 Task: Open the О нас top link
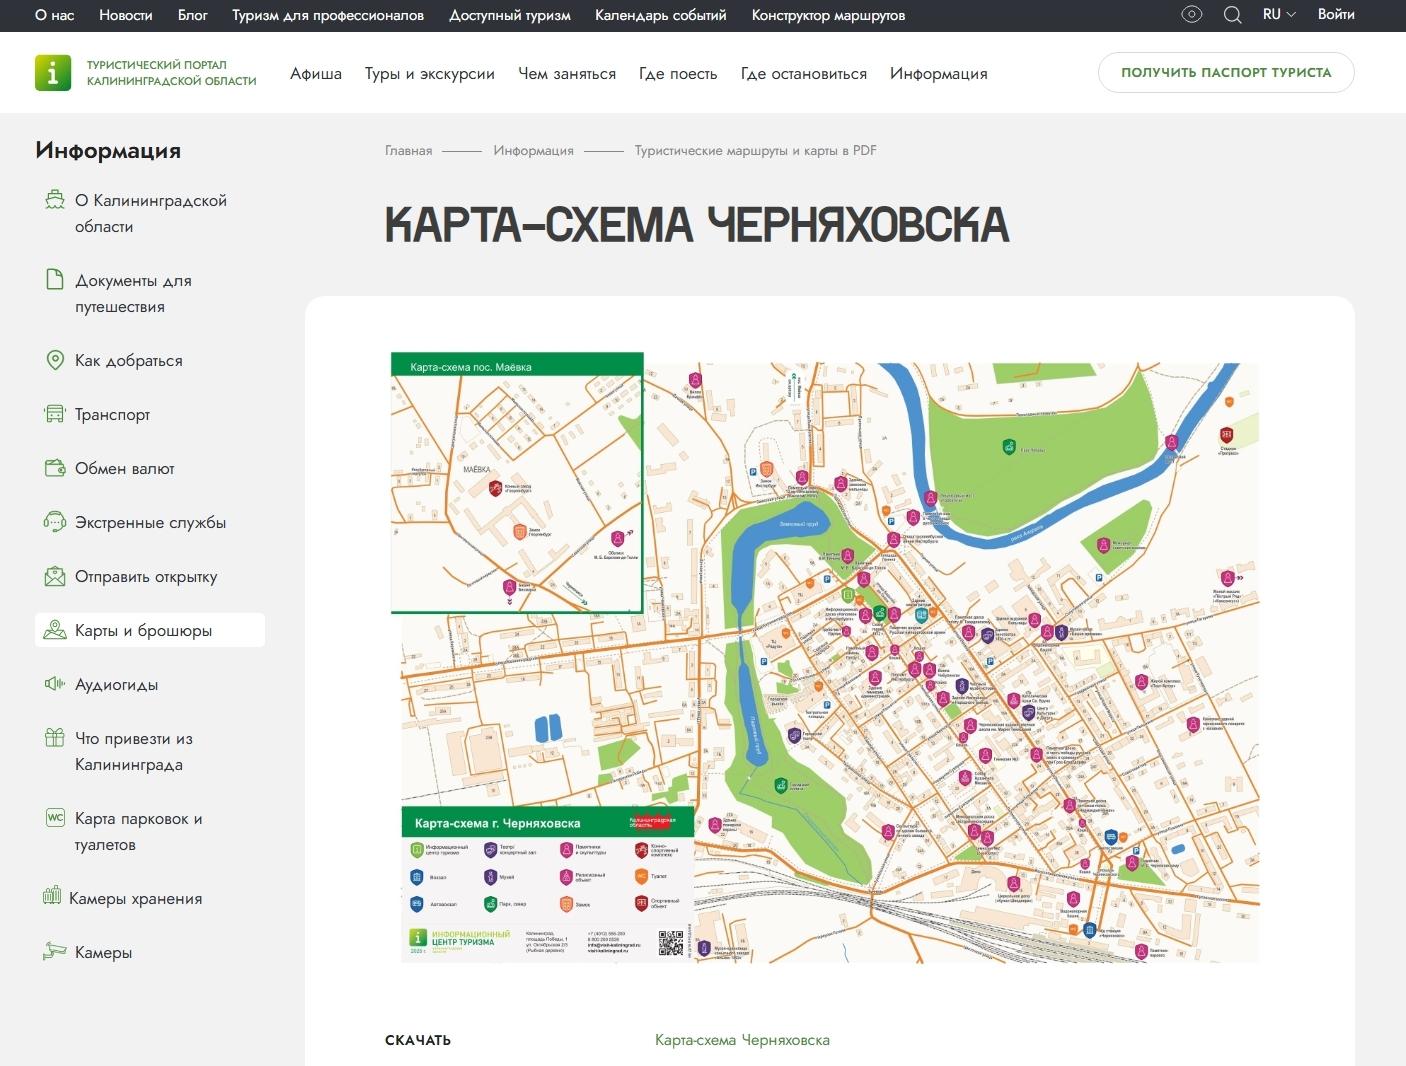55,15
